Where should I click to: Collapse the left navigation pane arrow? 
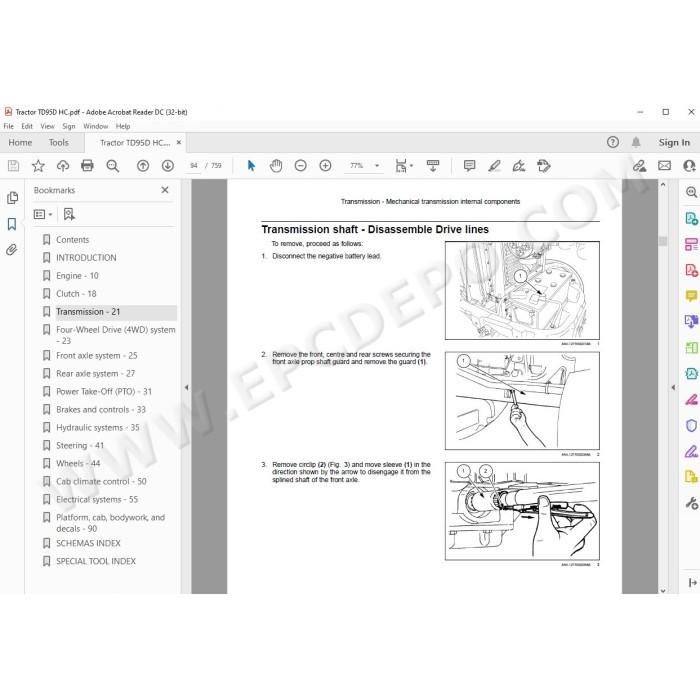187,388
